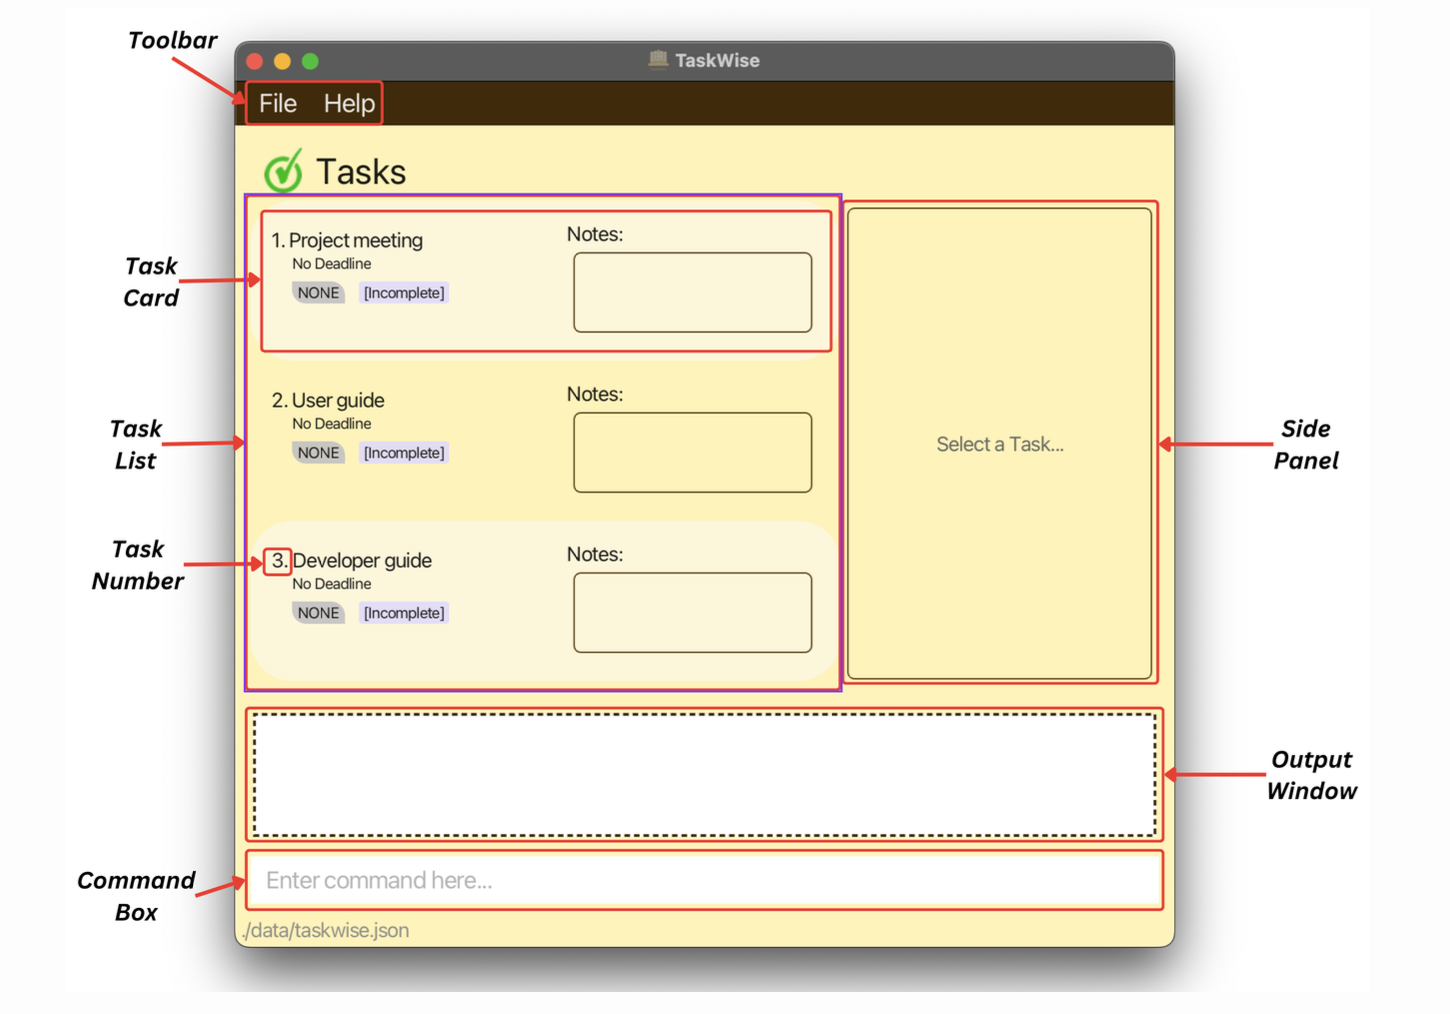Minimize the window with yellow button
This screenshot has height=1014, width=1450.
[x=282, y=61]
